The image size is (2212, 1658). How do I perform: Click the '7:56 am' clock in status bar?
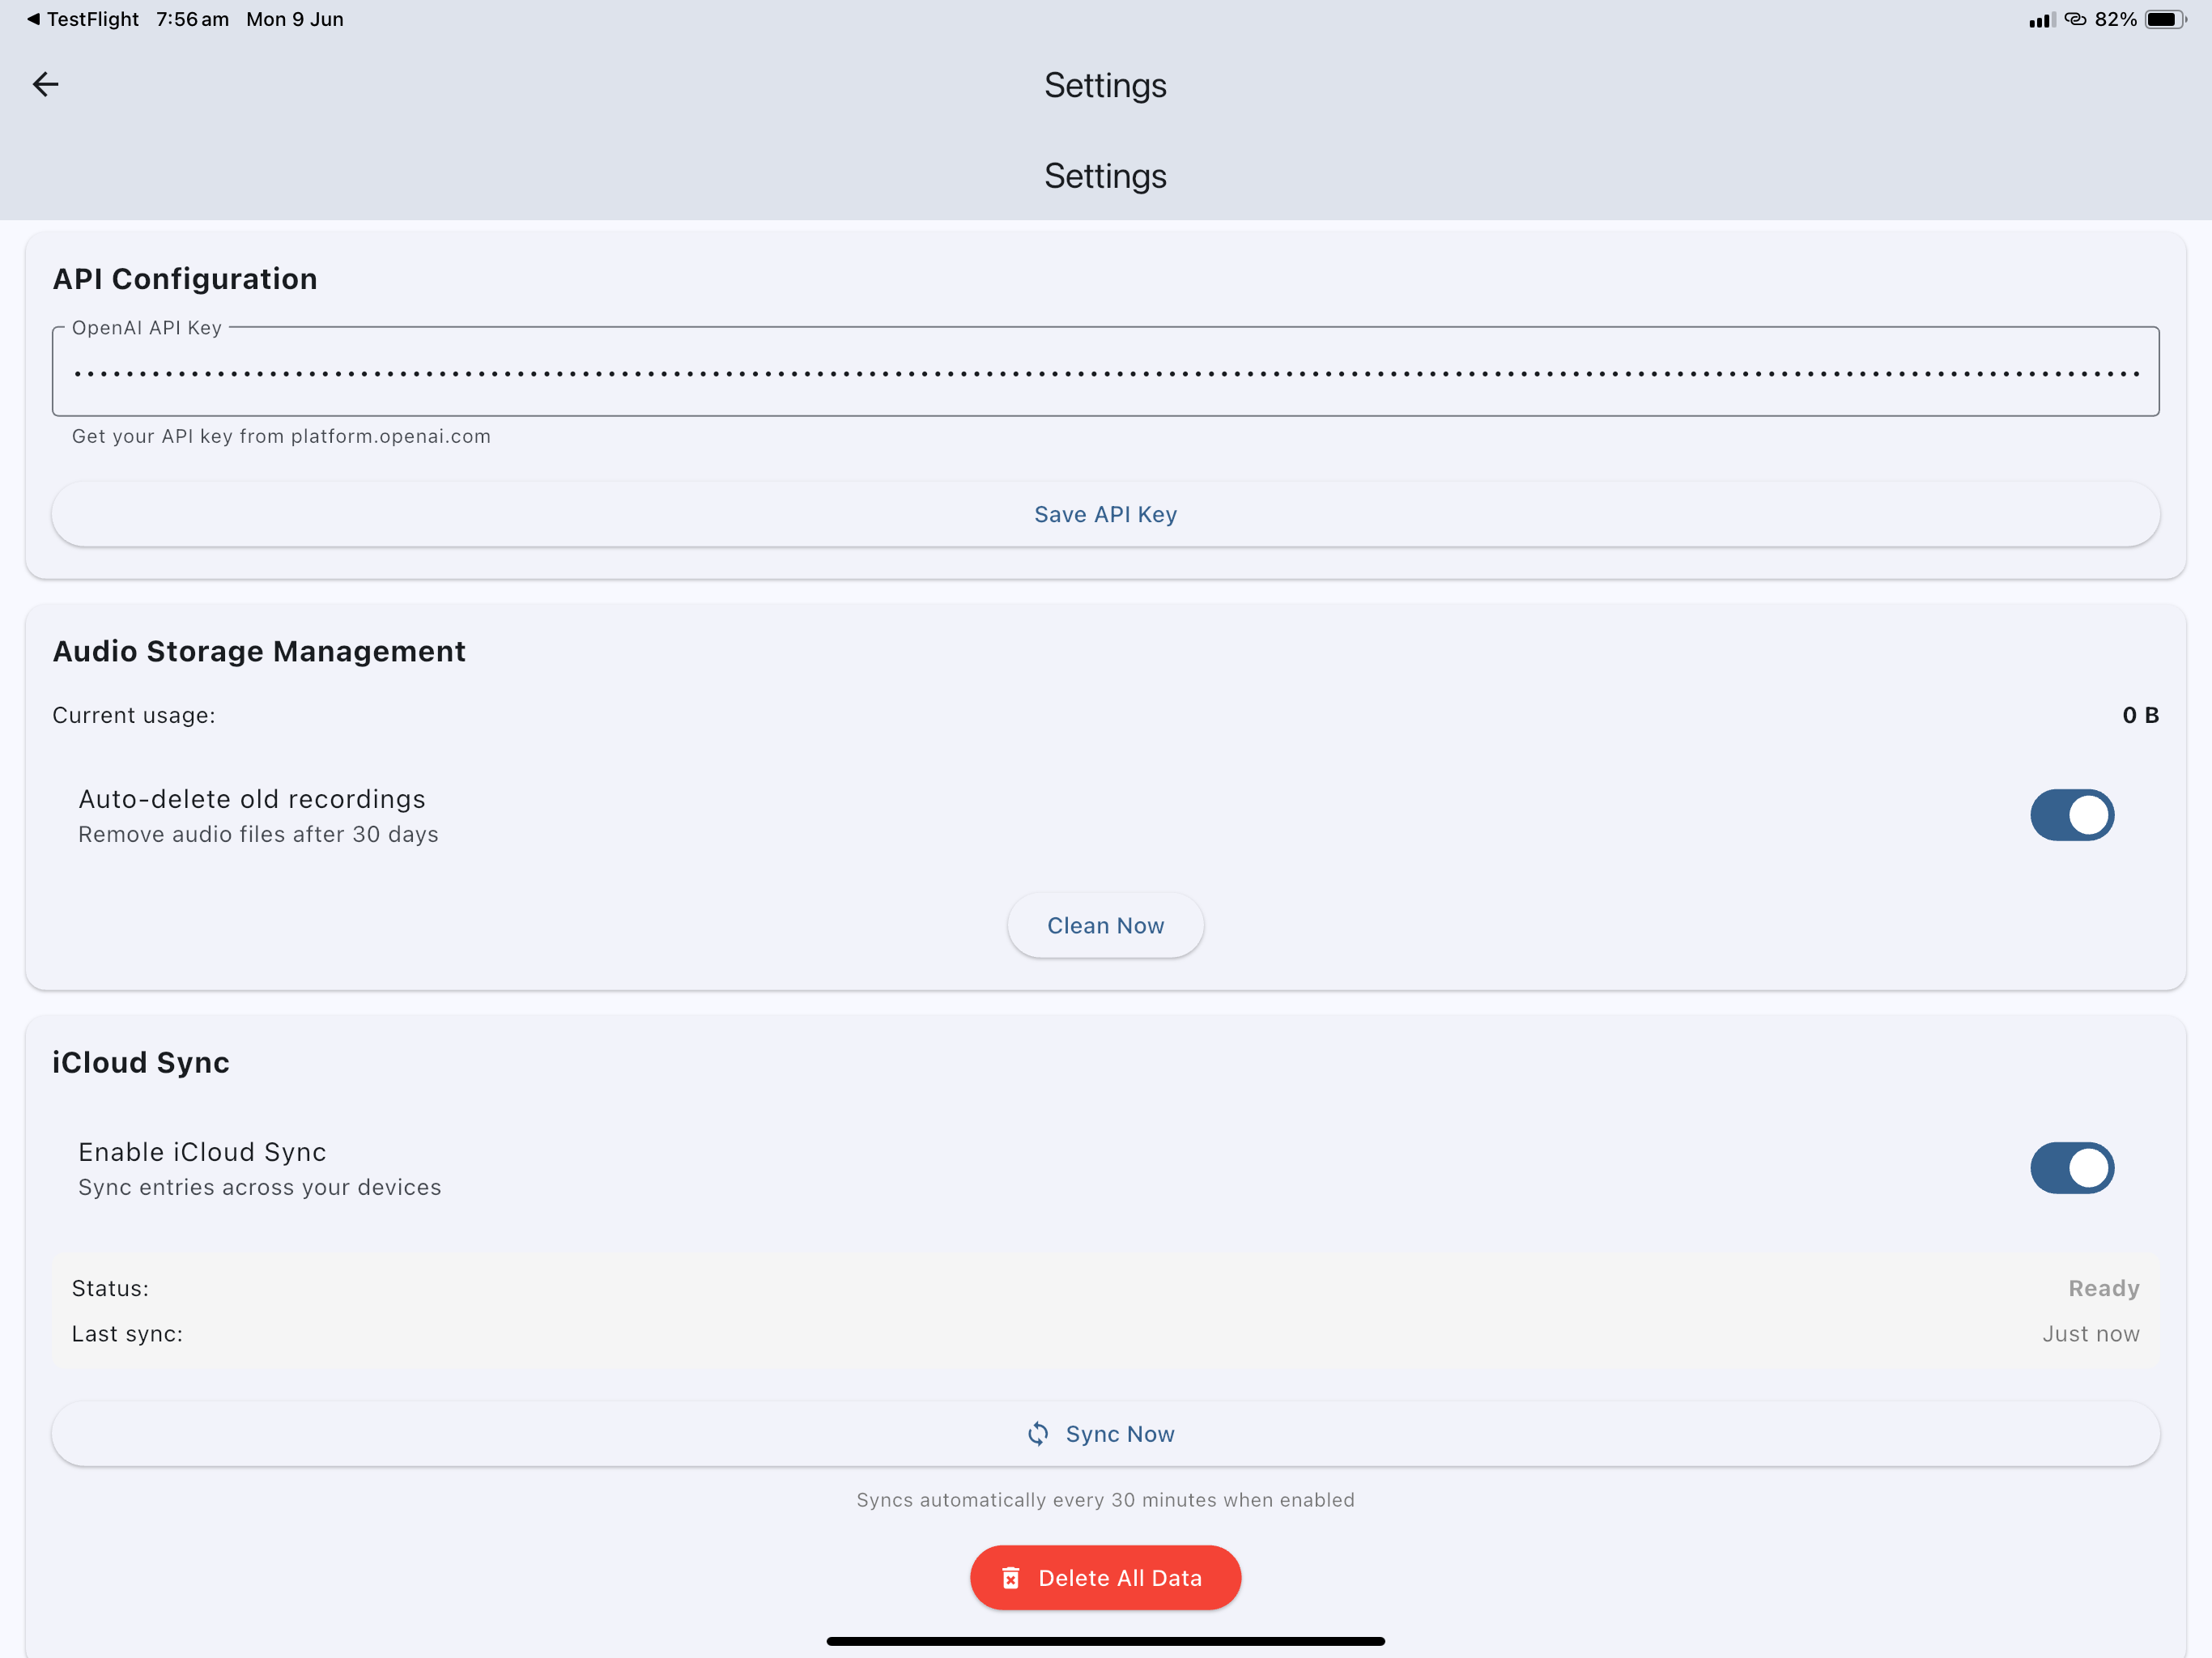pyautogui.click(x=192, y=19)
